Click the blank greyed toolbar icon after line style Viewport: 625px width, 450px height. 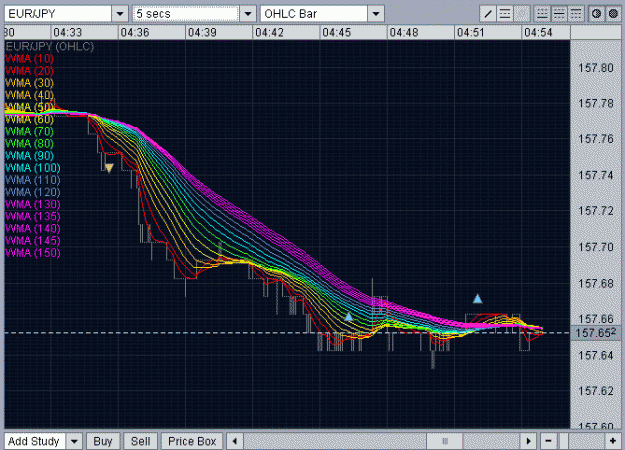(x=522, y=14)
